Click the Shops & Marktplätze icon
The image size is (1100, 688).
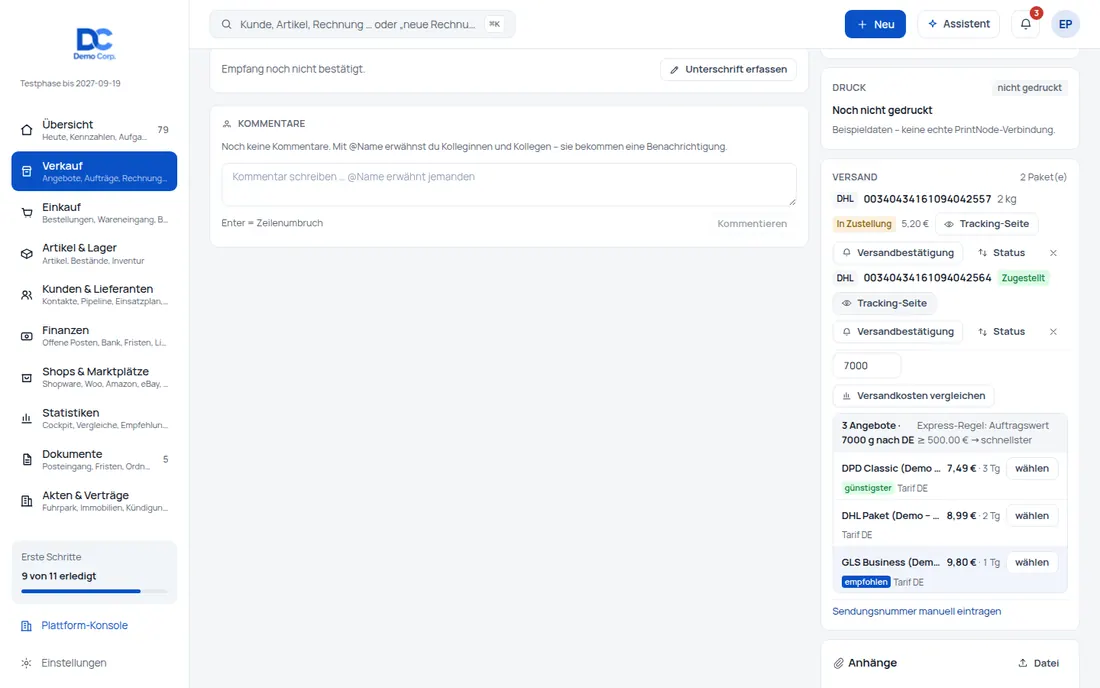pos(27,377)
